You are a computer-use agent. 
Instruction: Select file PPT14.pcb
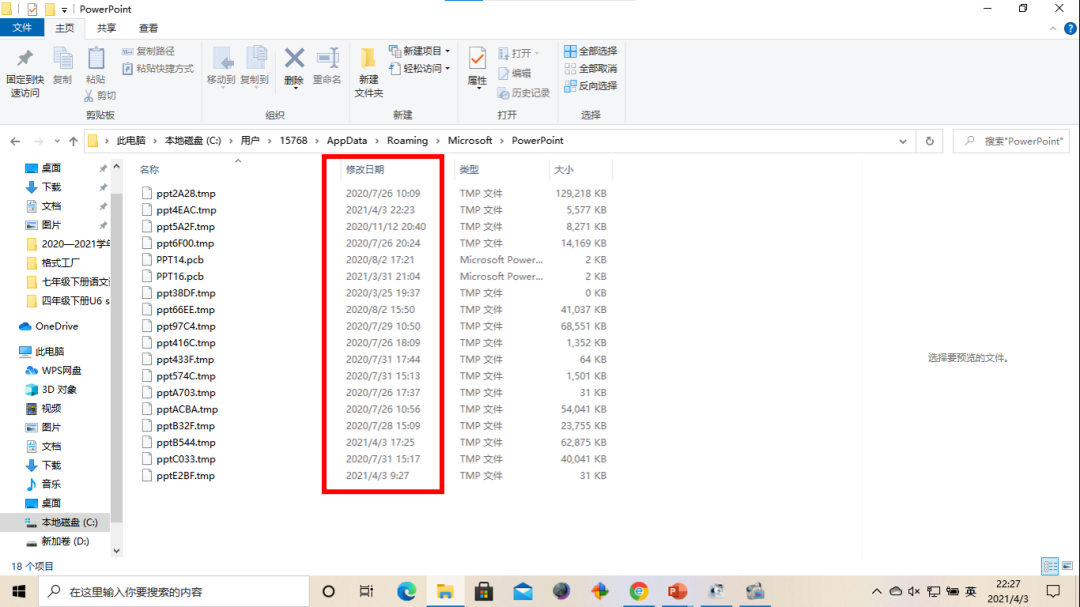180,260
